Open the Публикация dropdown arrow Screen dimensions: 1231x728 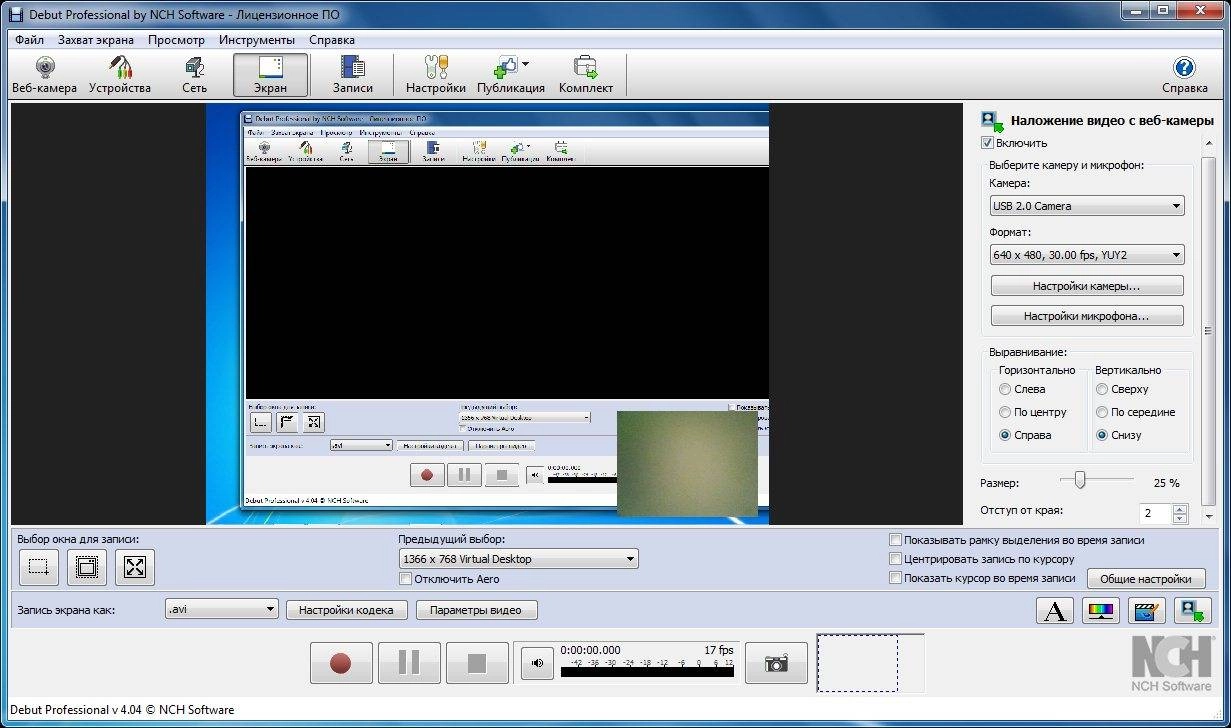(x=526, y=65)
